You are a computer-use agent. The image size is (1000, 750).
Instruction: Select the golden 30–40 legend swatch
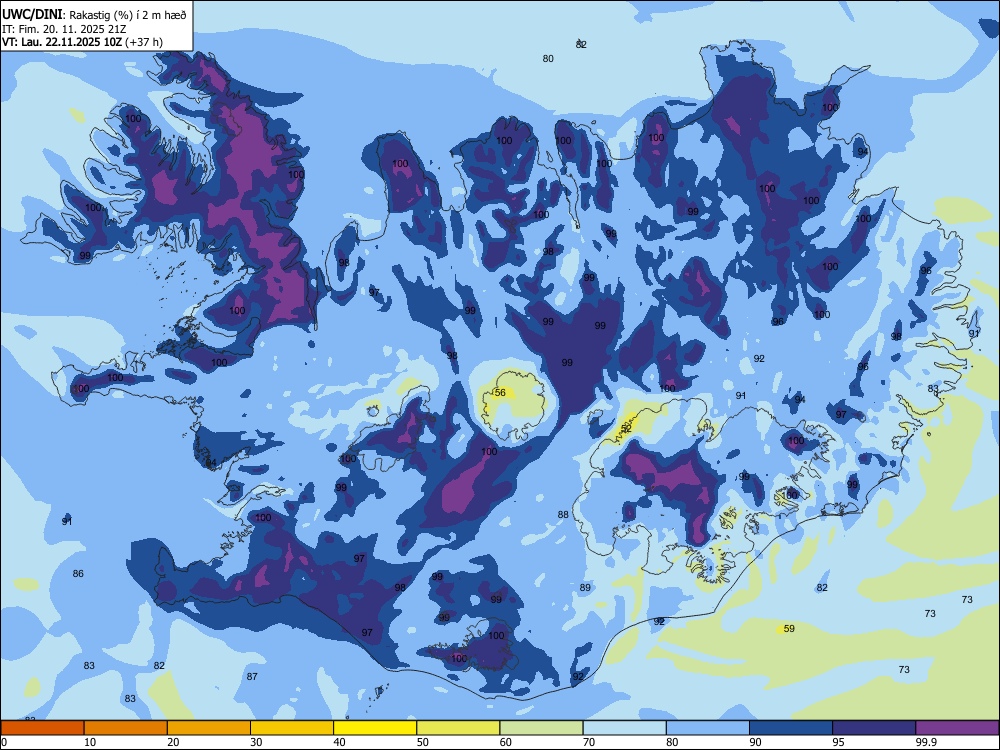click(x=292, y=728)
